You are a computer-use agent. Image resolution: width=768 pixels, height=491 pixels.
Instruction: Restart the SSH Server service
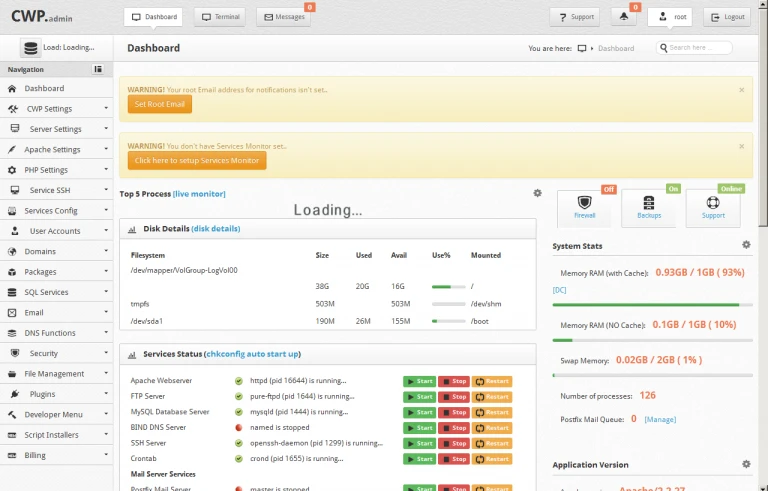pyautogui.click(x=492, y=443)
